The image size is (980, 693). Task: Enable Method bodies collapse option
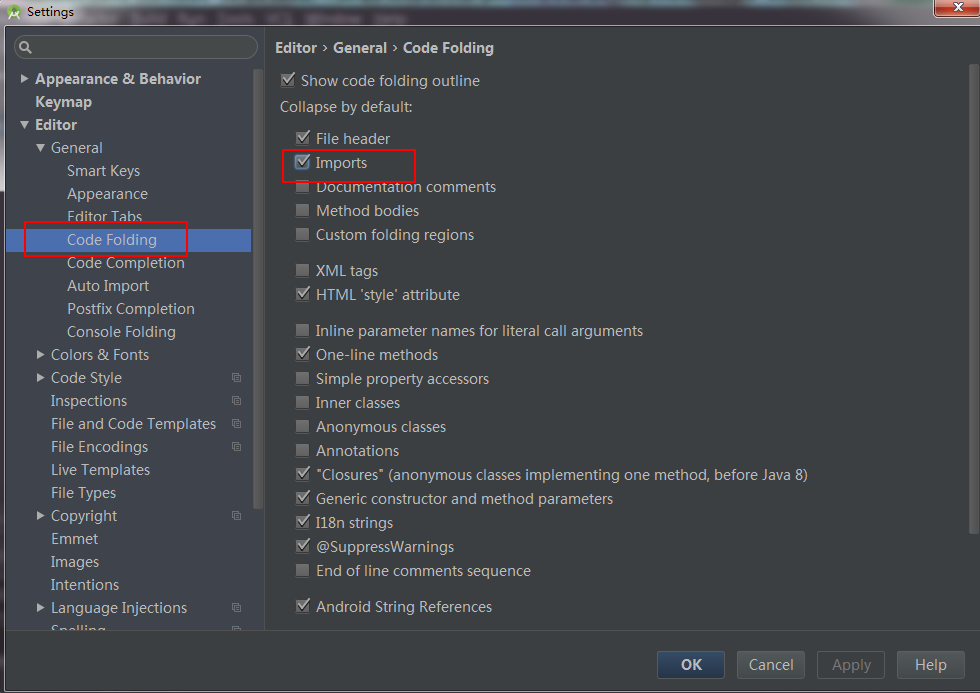point(302,211)
